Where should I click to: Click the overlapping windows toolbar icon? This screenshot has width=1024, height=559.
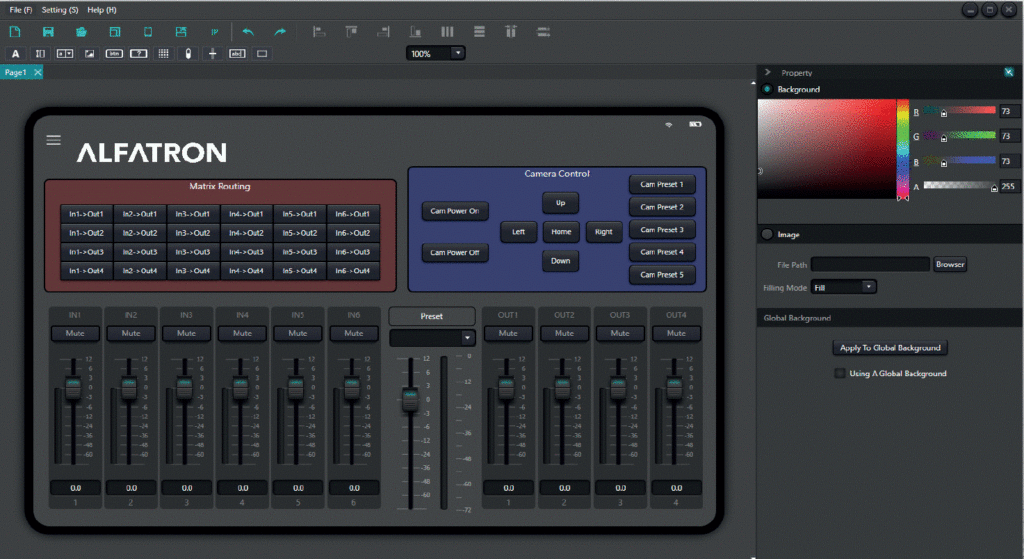pos(115,31)
